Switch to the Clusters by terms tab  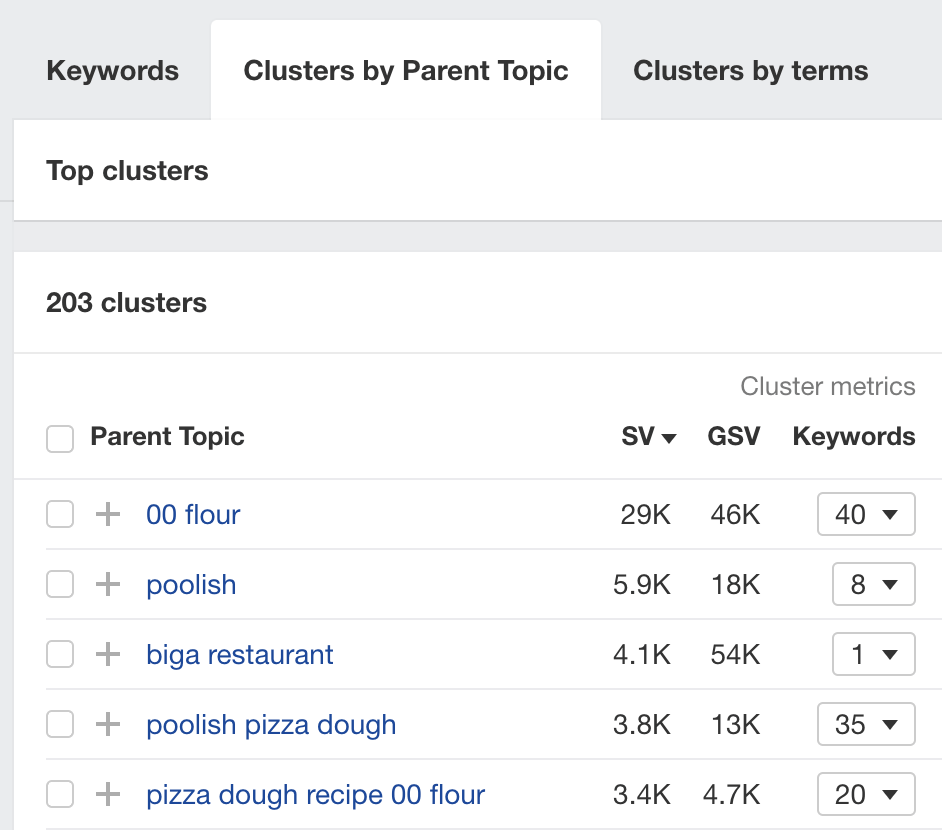[749, 70]
